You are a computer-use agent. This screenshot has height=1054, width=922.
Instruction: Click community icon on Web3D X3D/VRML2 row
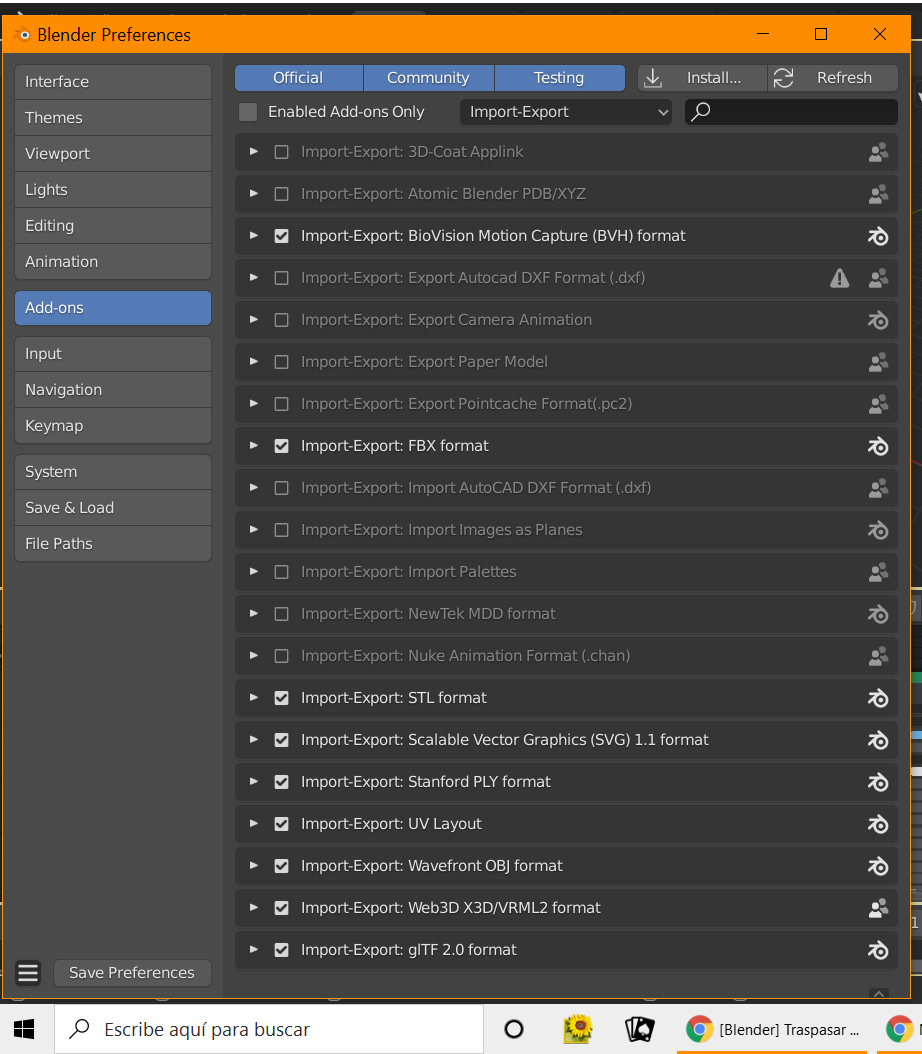878,908
